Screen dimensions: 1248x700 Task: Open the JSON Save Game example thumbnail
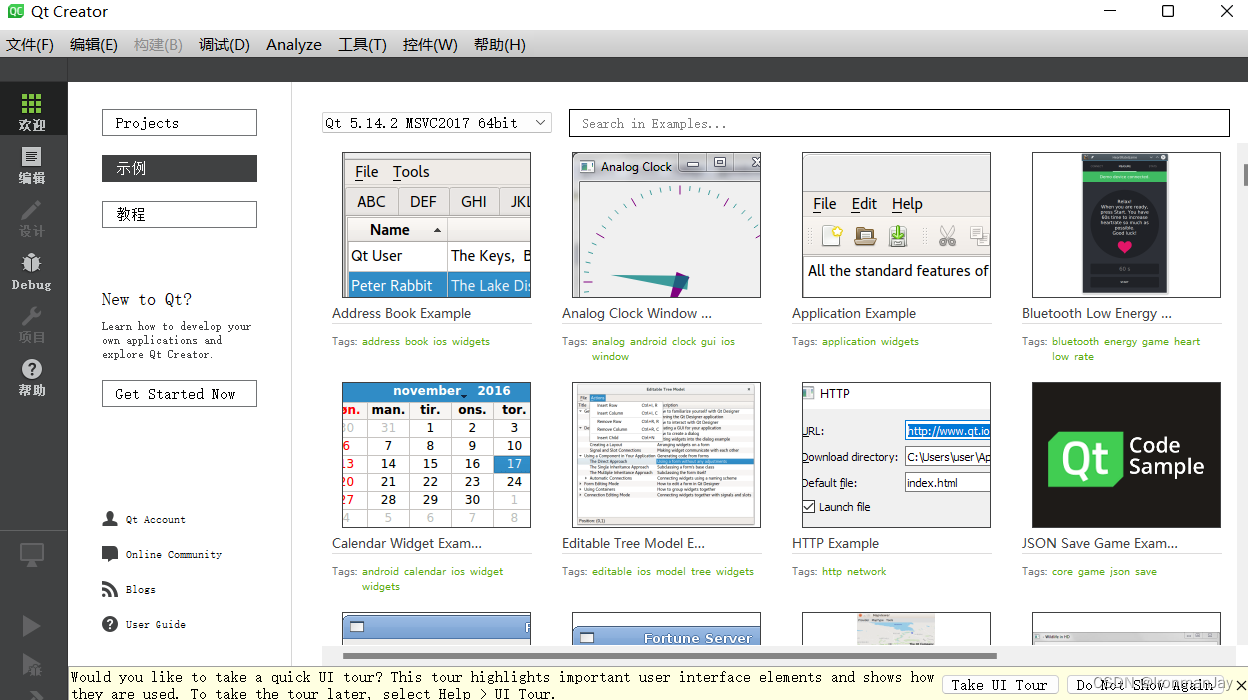point(1126,455)
